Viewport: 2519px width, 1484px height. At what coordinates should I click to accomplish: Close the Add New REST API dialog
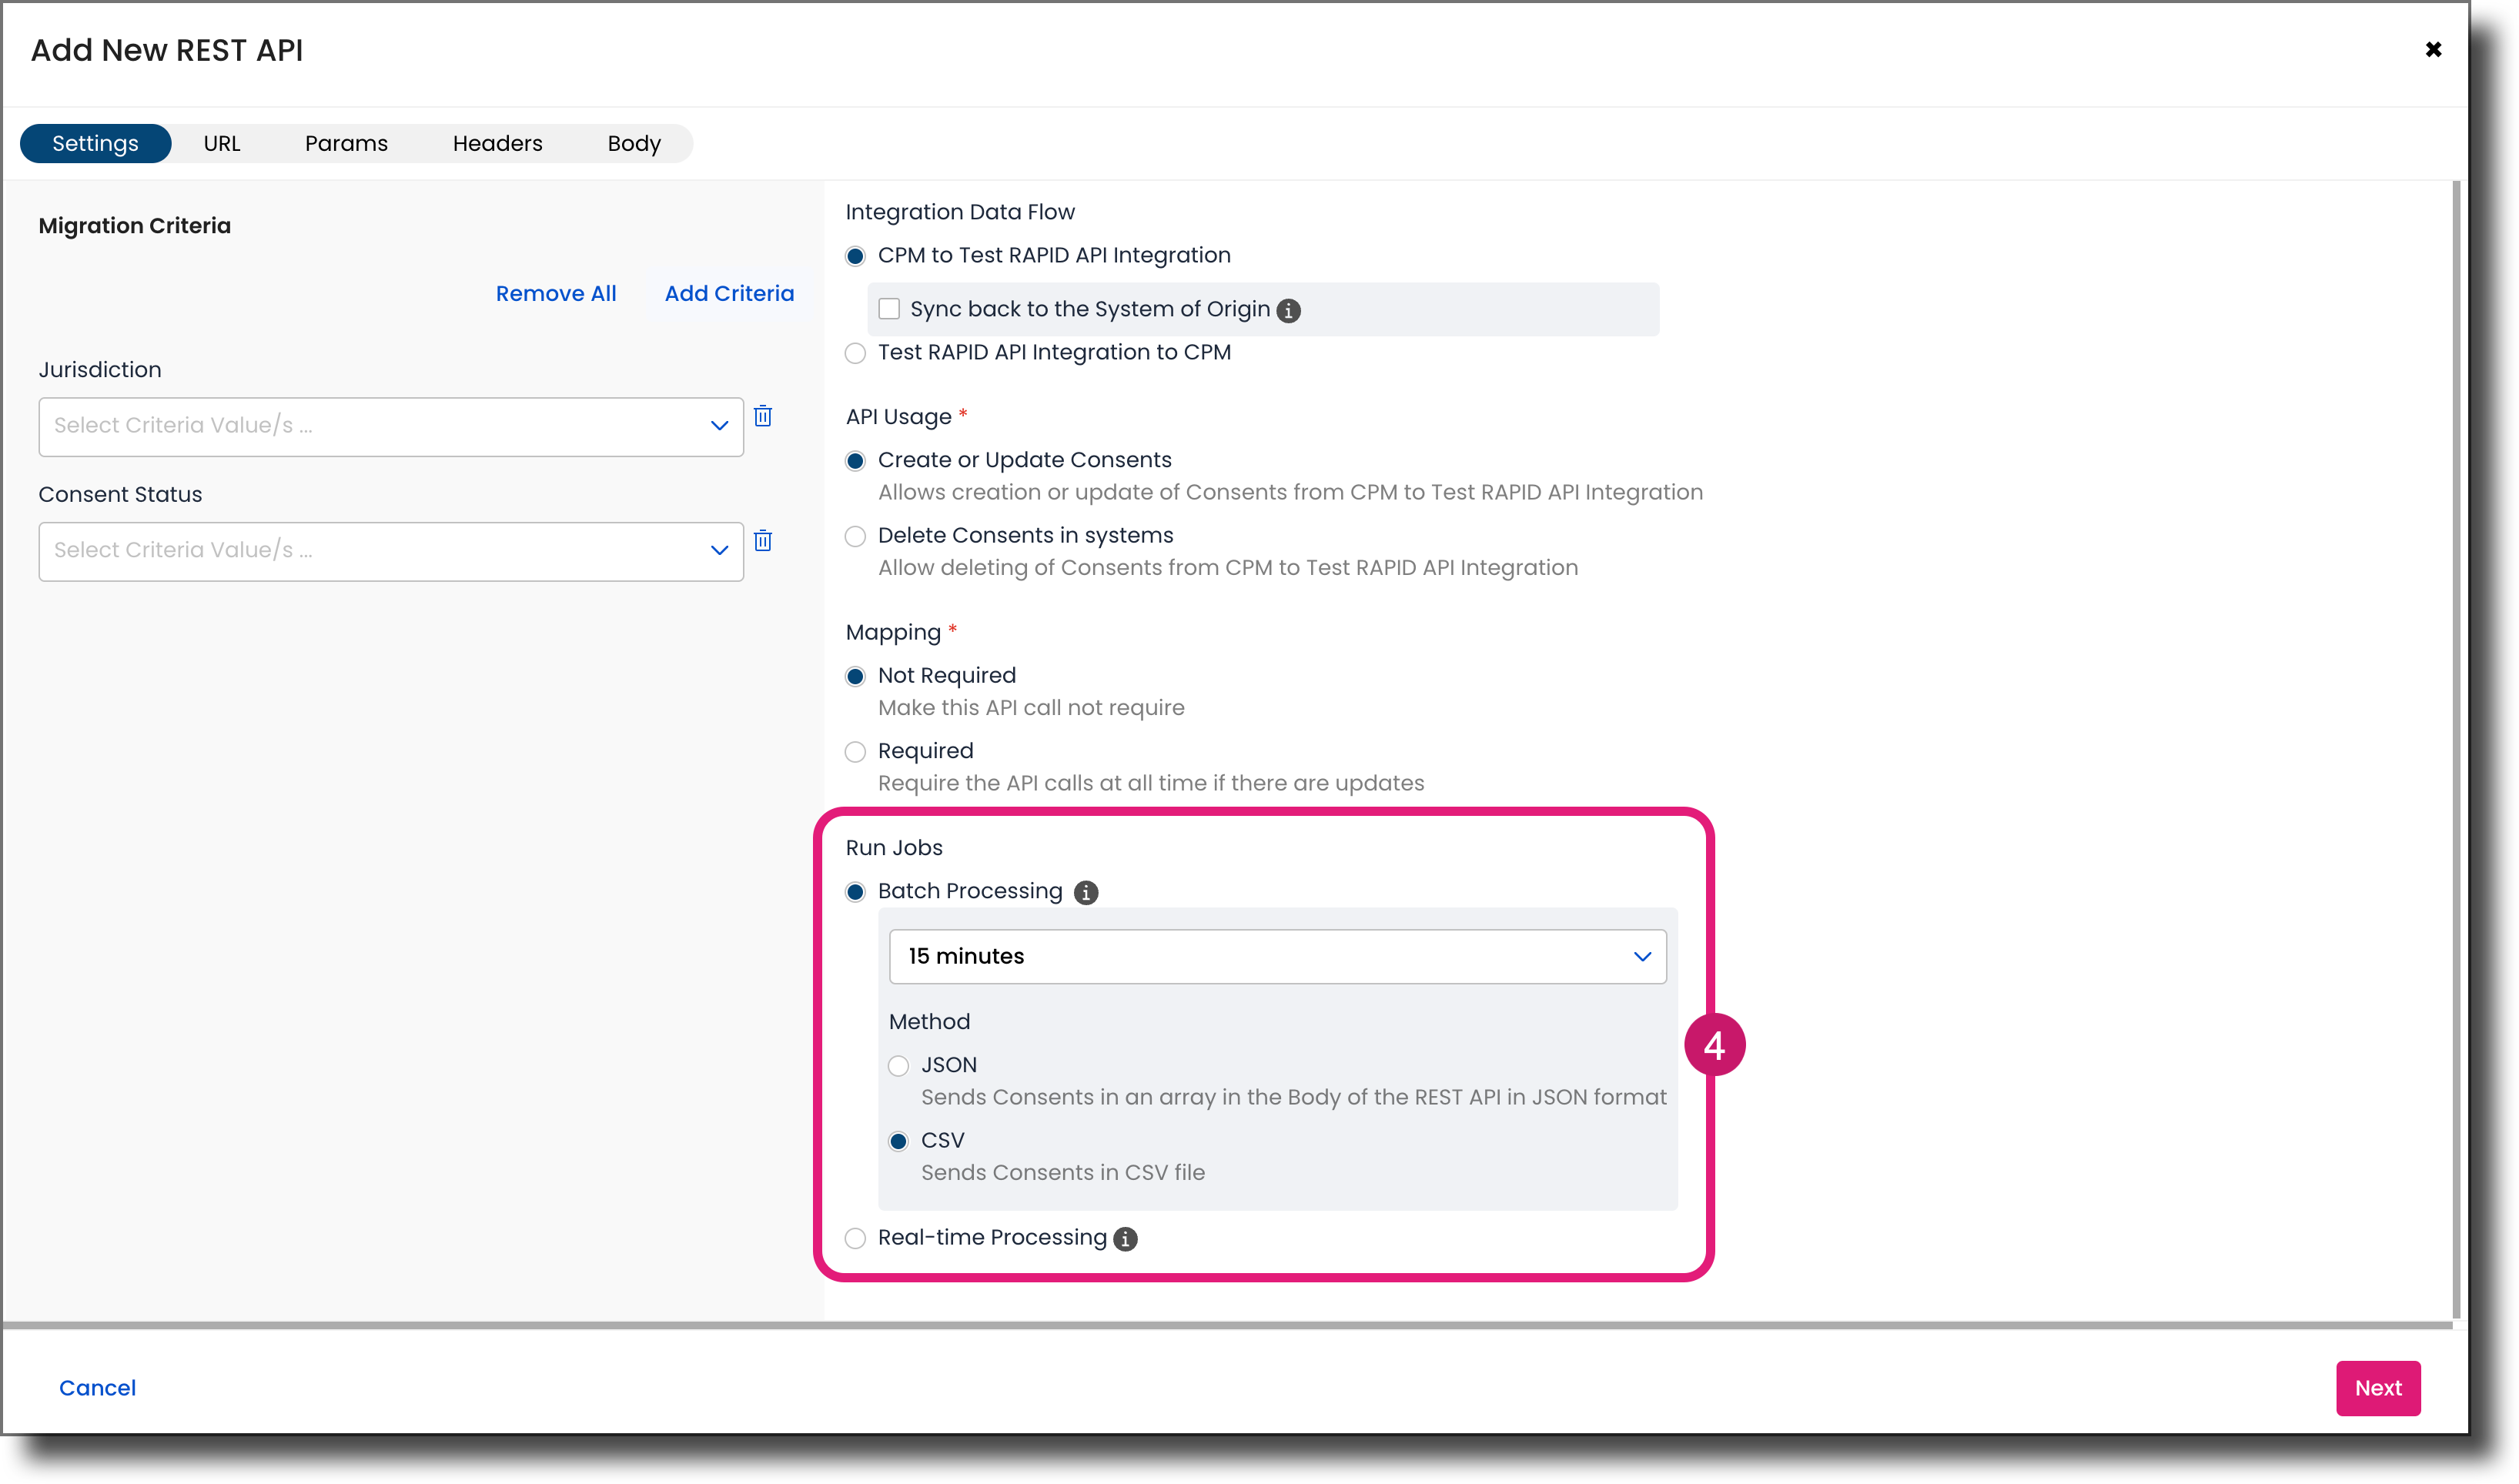(x=2434, y=49)
